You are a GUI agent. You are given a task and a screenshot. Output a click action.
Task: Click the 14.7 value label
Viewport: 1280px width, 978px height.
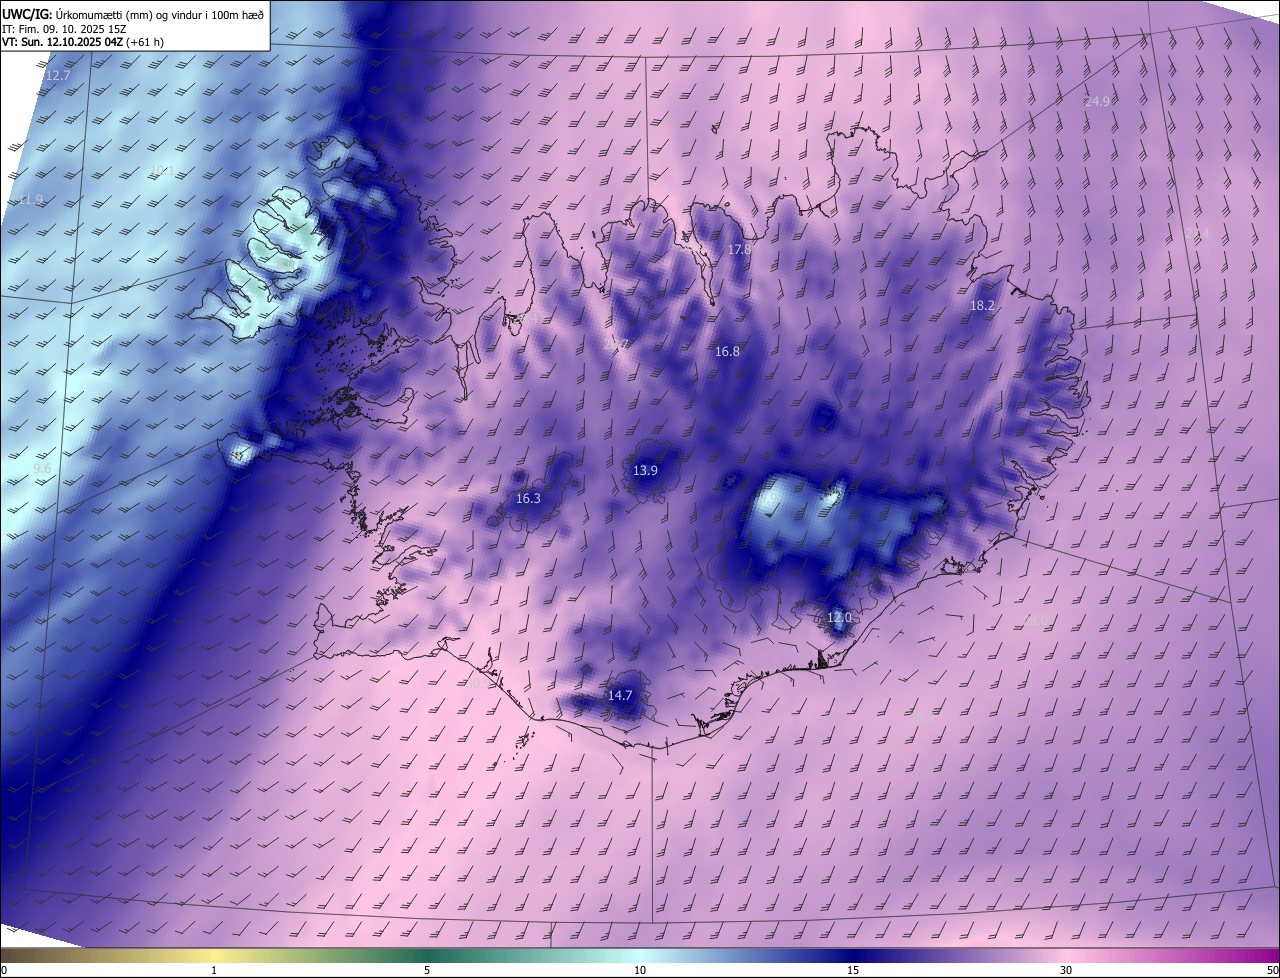620,695
